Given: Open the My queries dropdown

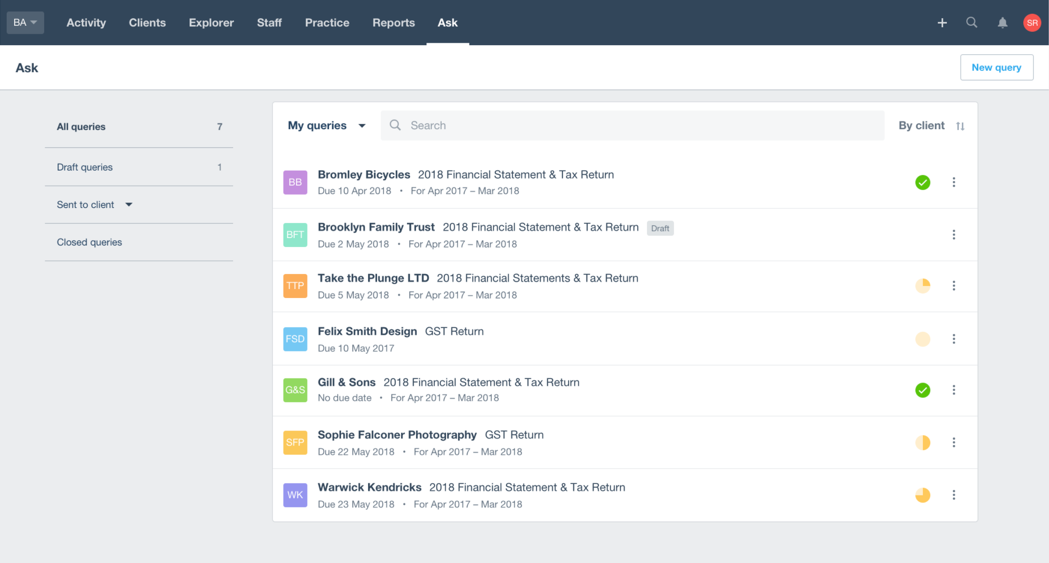Looking at the screenshot, I should click(x=326, y=126).
